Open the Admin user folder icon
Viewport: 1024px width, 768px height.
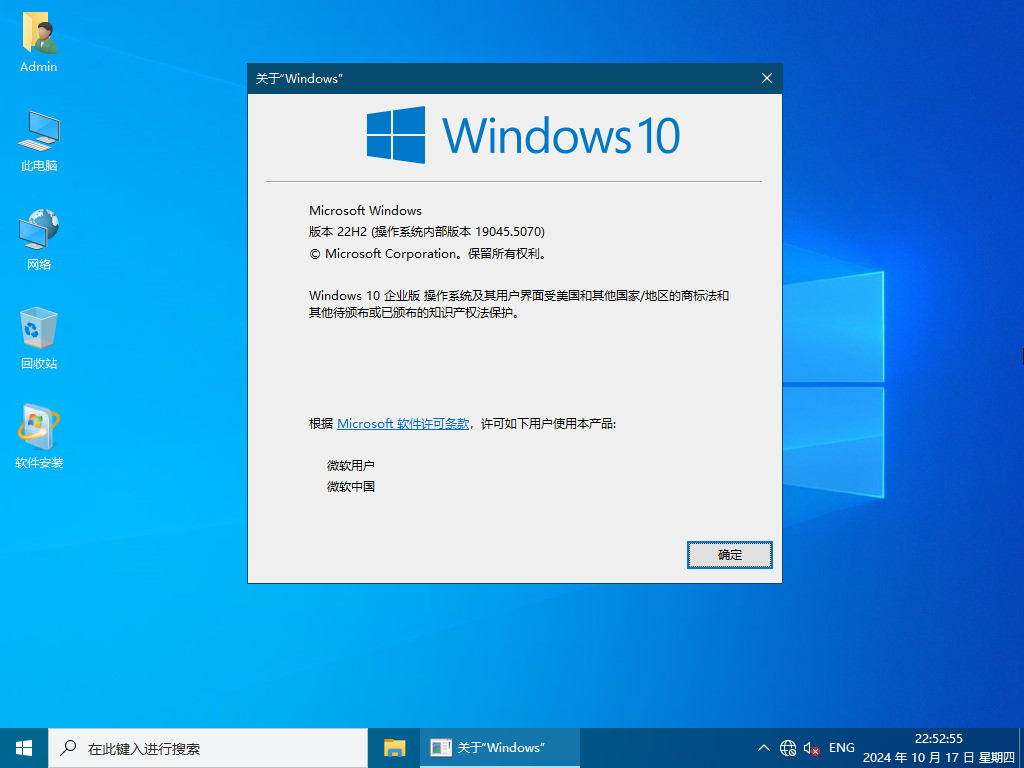click(39, 42)
